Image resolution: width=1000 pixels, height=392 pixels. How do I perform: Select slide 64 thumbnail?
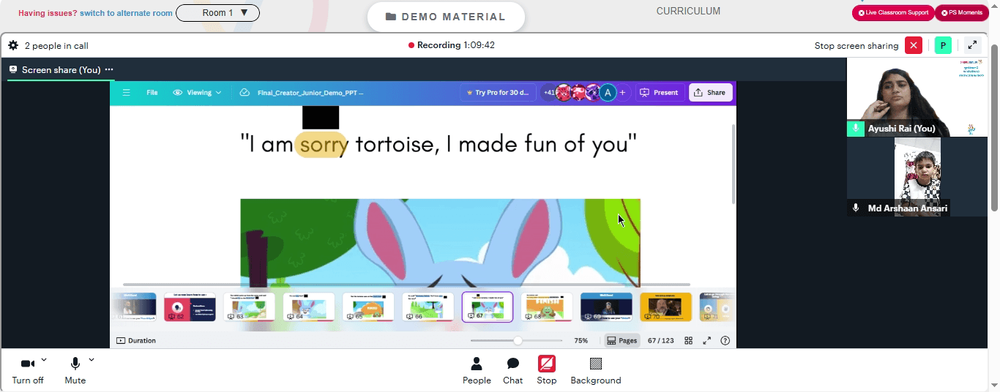[x=309, y=307]
